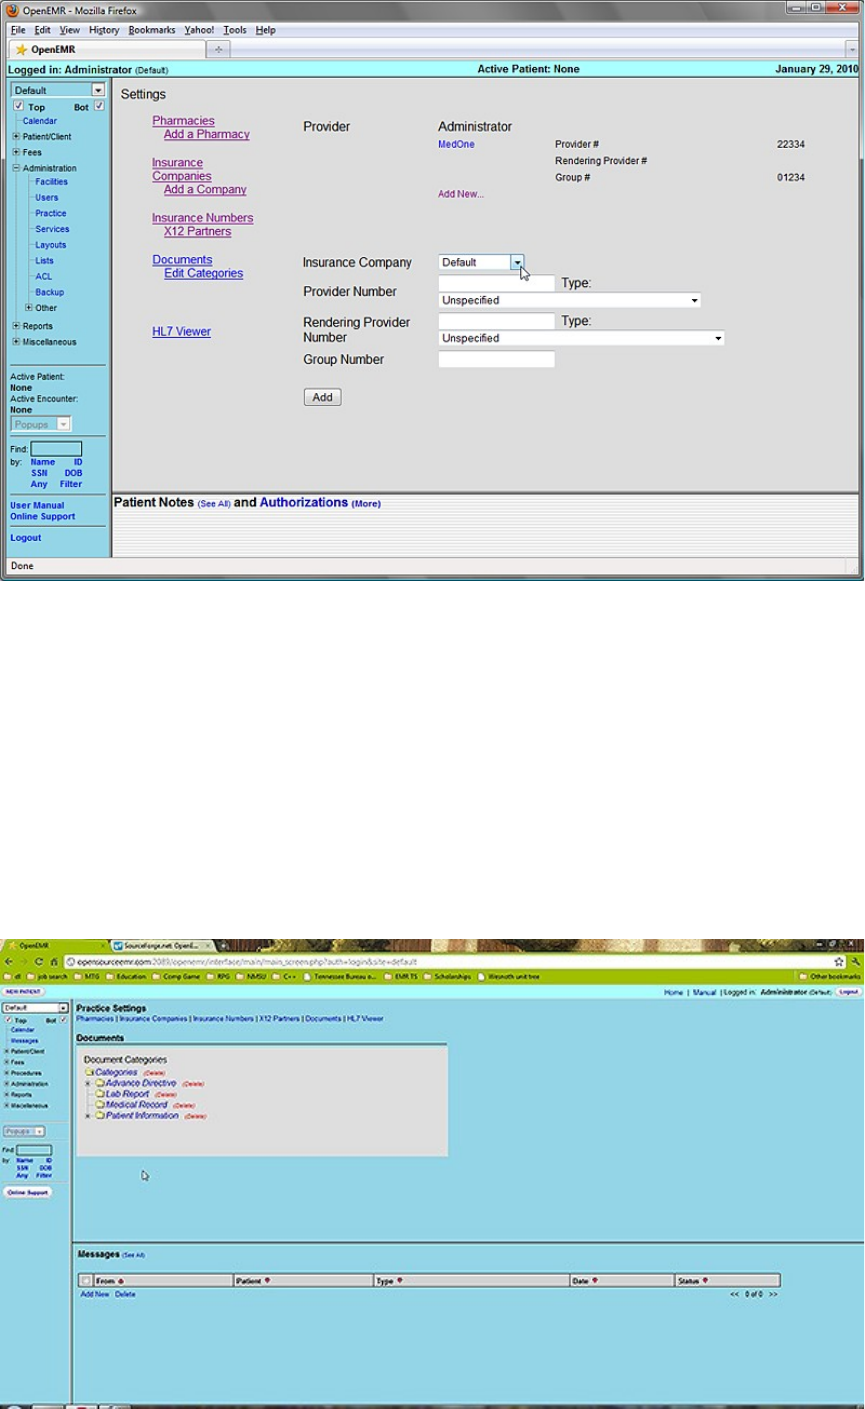
Task: Reload the page in Chrome
Action: (x=38, y=960)
